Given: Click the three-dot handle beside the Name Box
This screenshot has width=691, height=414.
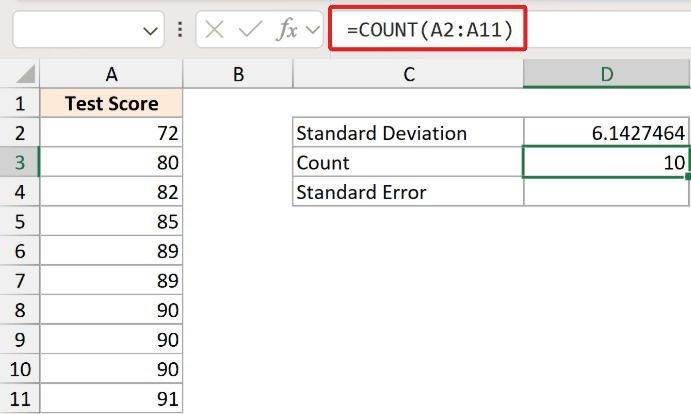Looking at the screenshot, I should (x=180, y=30).
